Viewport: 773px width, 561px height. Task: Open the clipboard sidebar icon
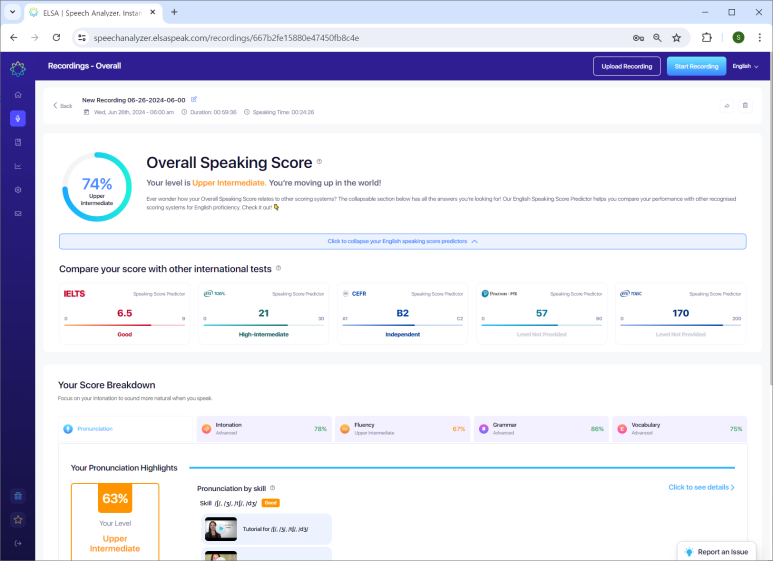18,142
